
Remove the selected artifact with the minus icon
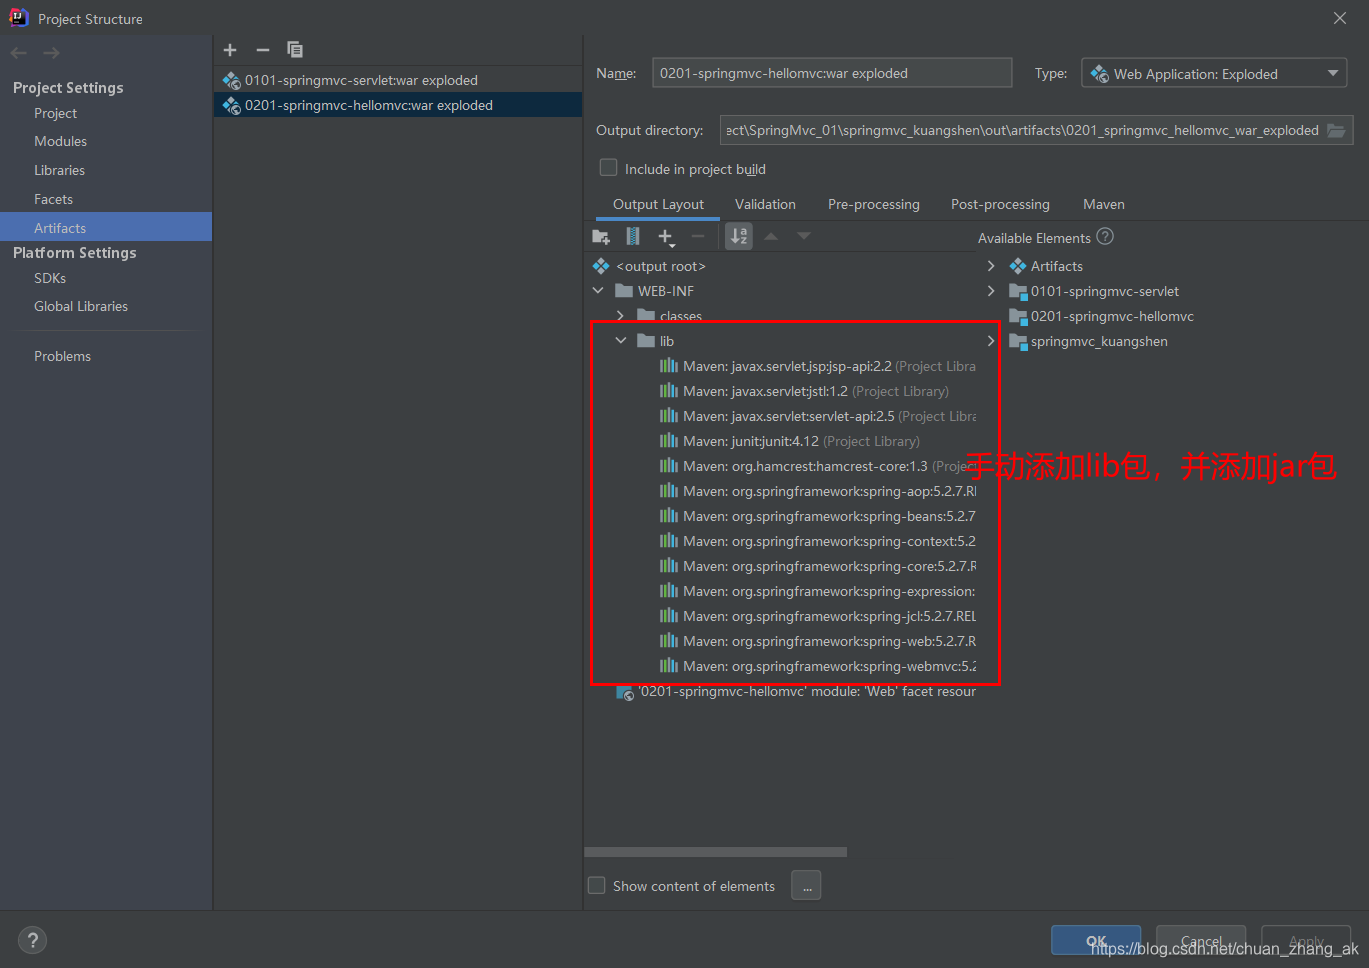tap(263, 50)
